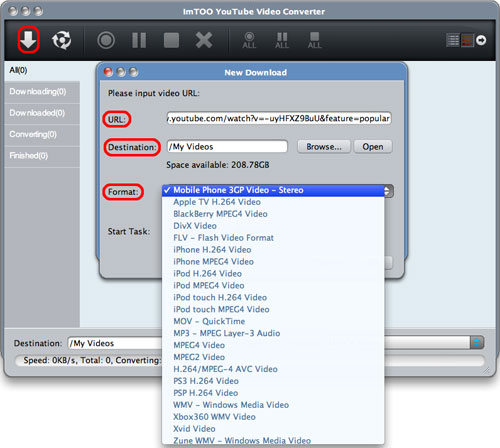Choose WMV - Windows Media Video
Viewport: 500px width, 448px height.
[273, 405]
